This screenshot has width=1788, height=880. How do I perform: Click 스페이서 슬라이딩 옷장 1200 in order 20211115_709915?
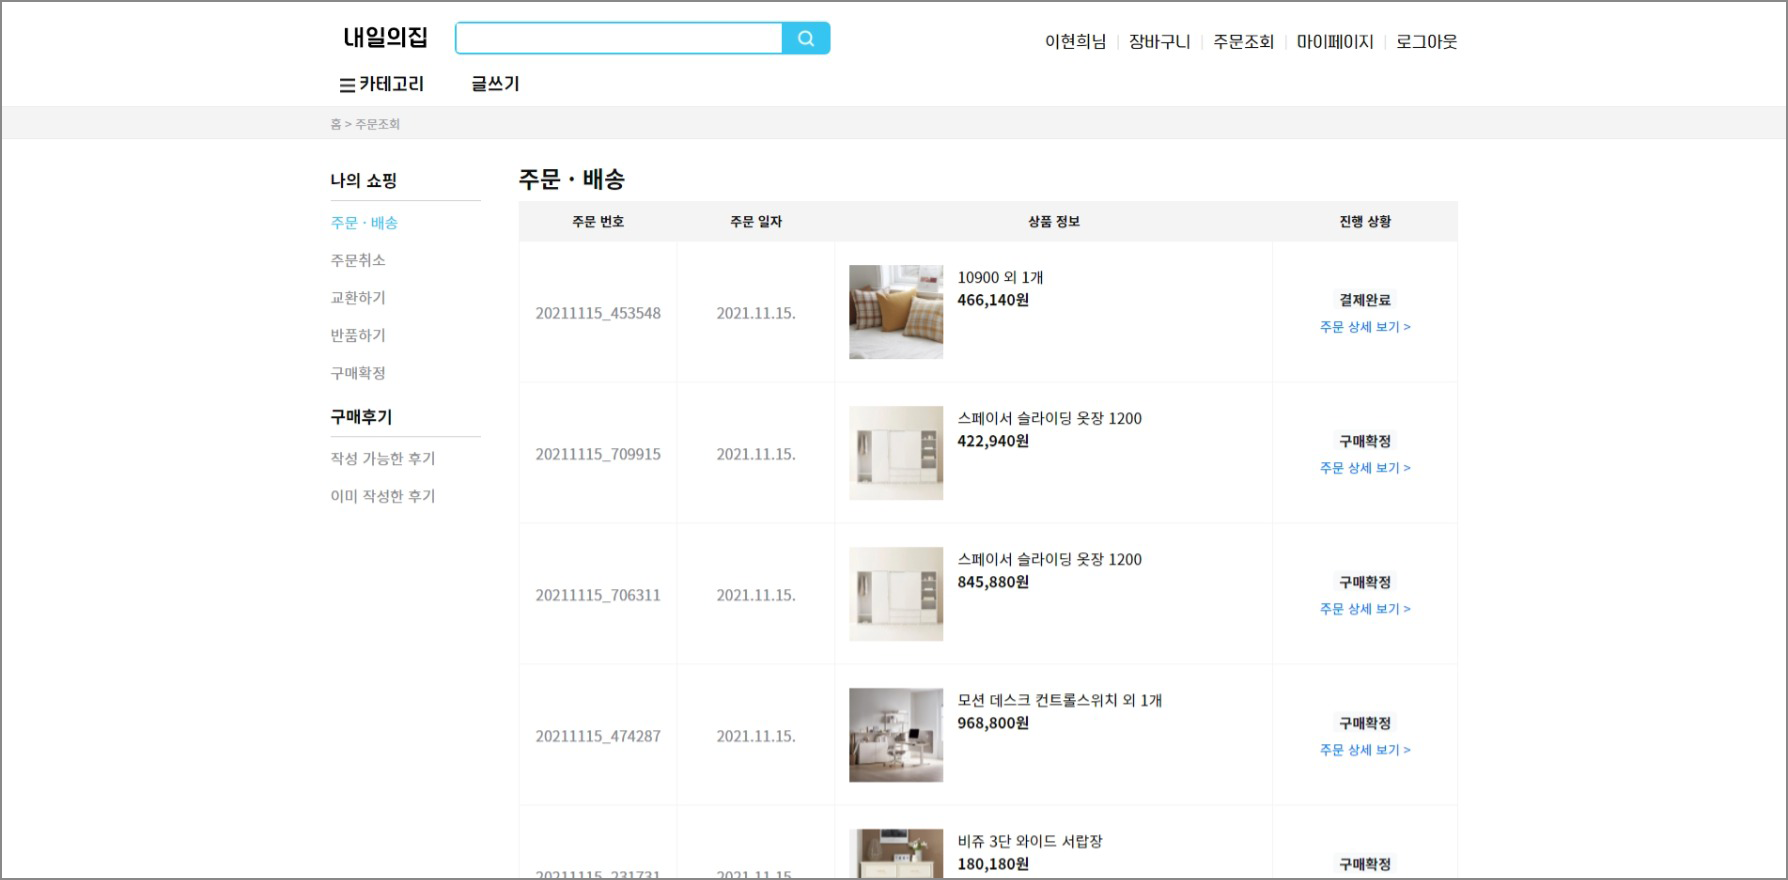pyautogui.click(x=1049, y=419)
